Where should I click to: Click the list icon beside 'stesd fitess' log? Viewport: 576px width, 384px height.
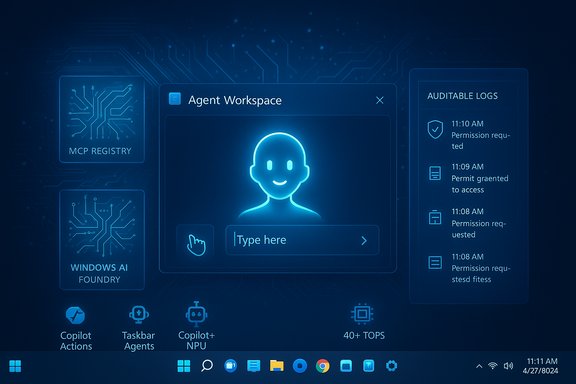(x=435, y=262)
